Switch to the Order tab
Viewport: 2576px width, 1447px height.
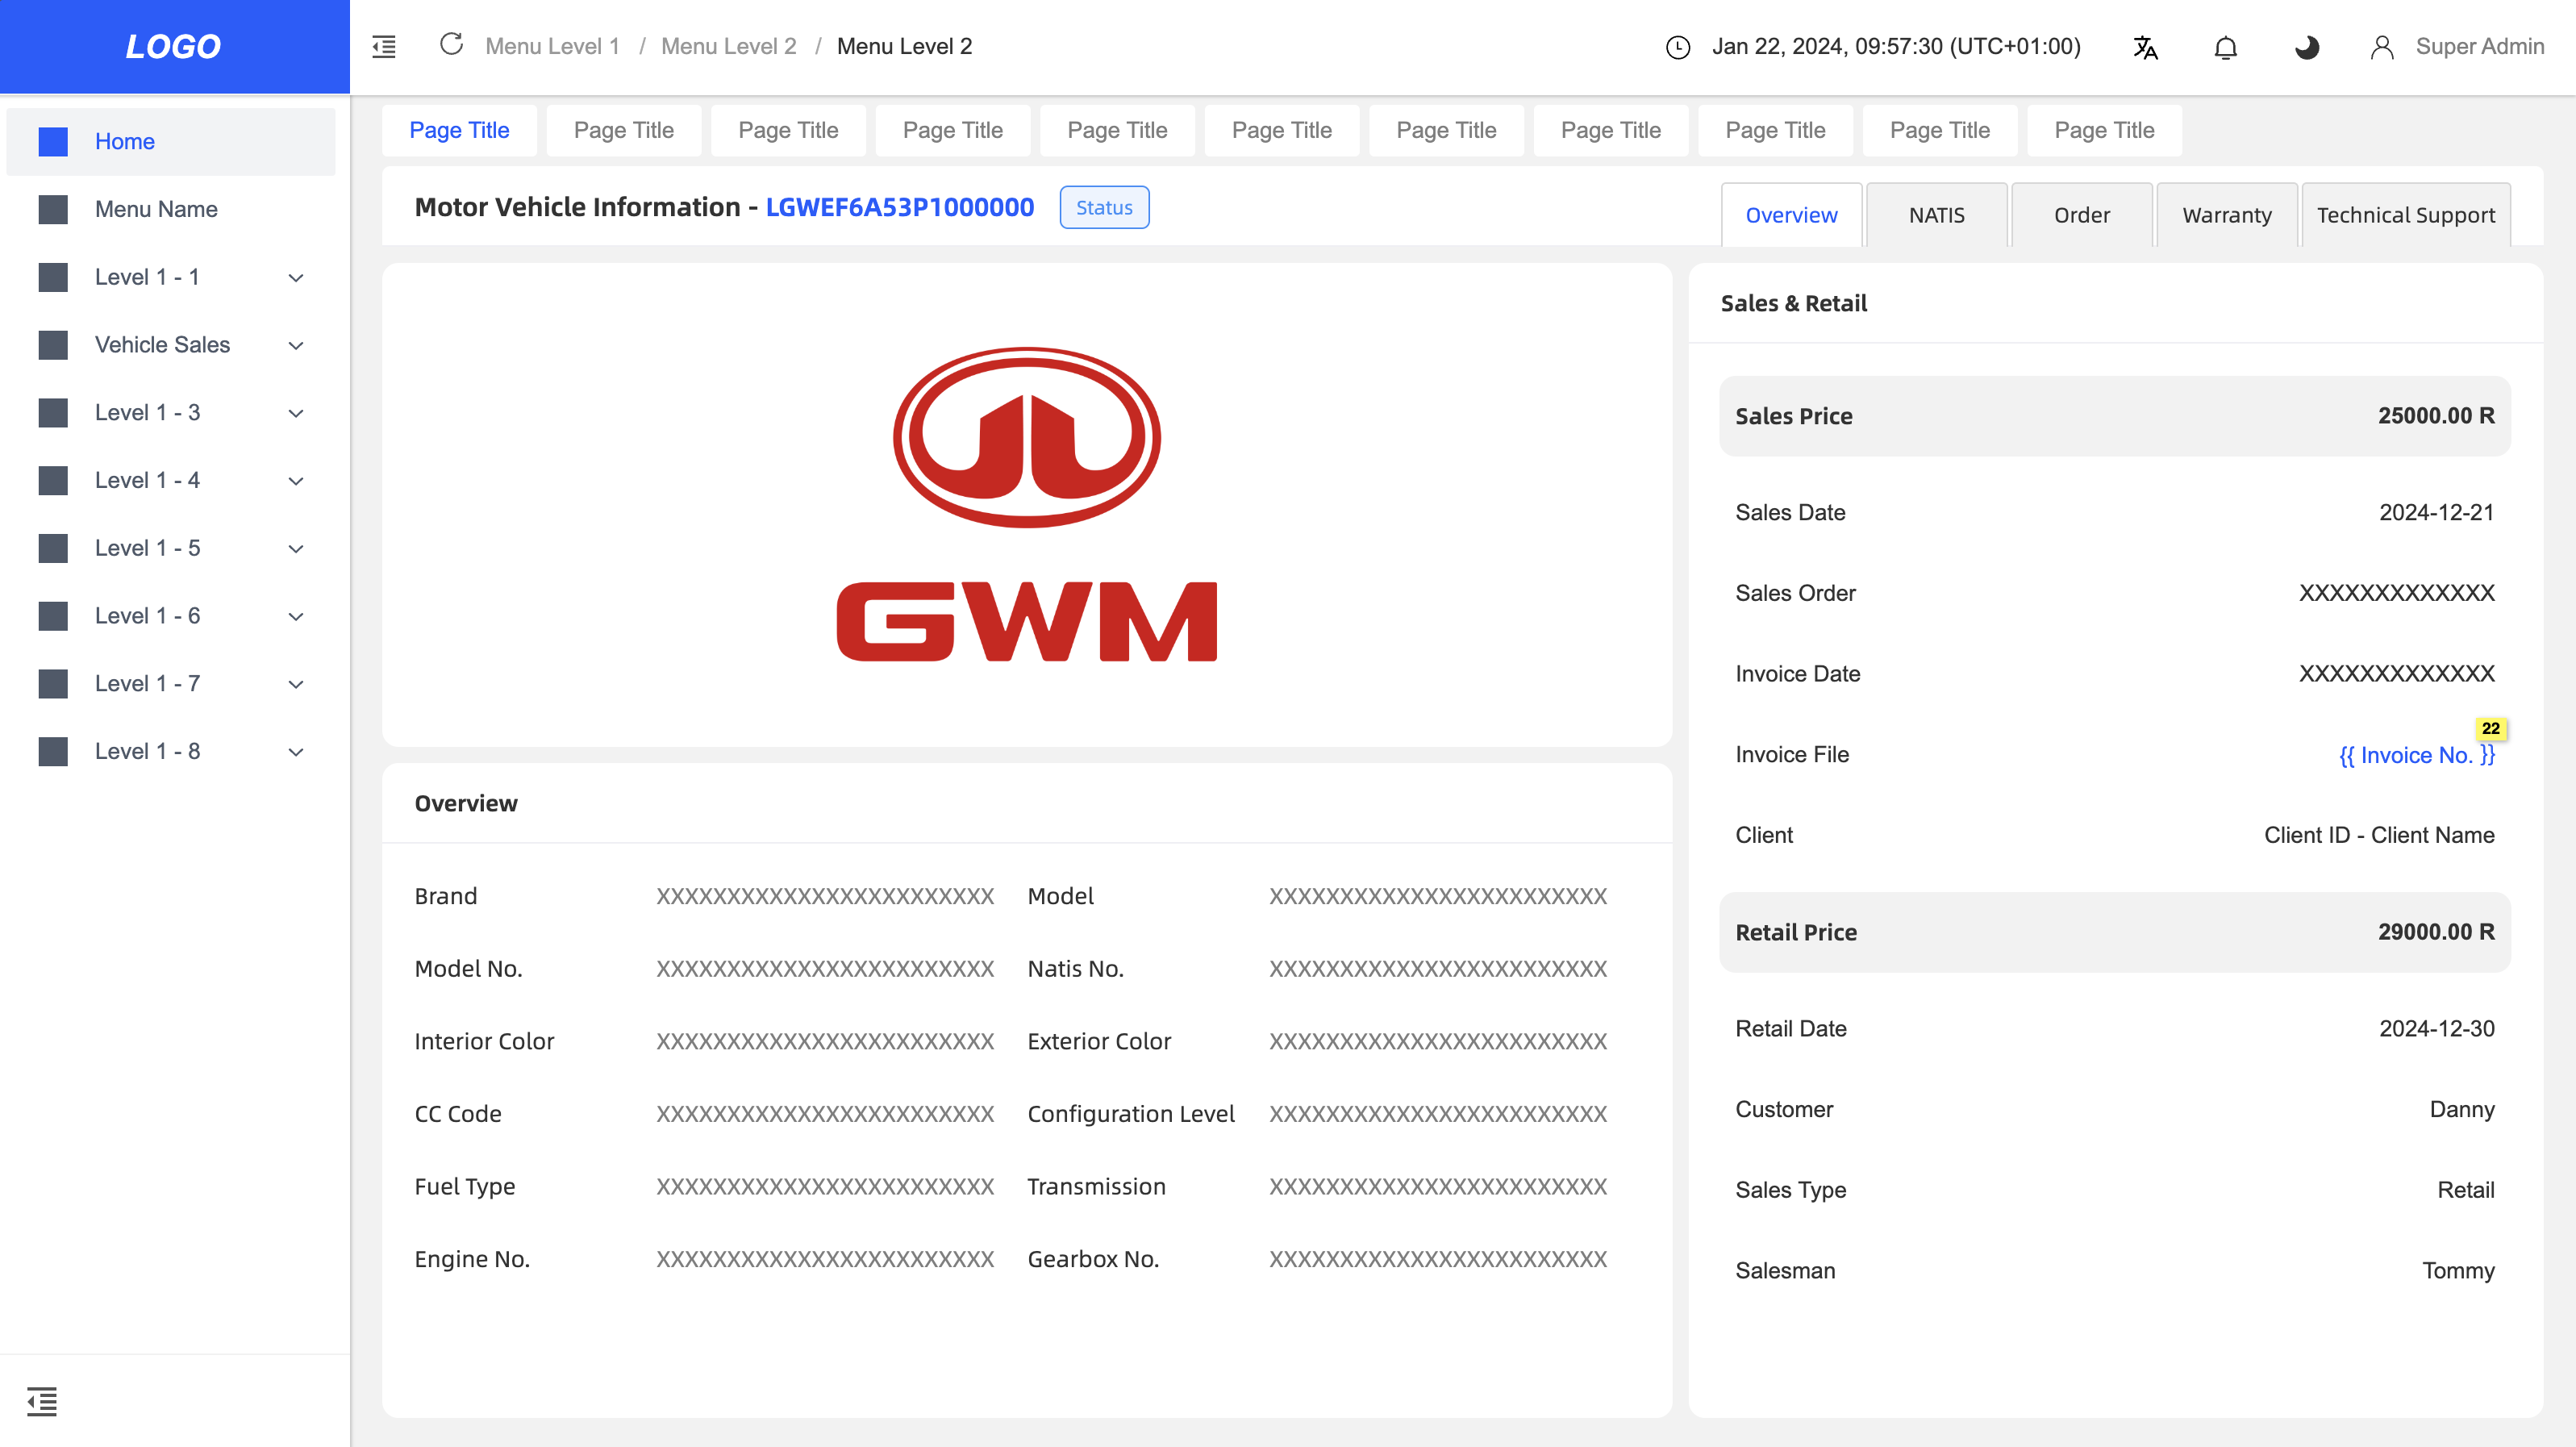pyautogui.click(x=2081, y=215)
